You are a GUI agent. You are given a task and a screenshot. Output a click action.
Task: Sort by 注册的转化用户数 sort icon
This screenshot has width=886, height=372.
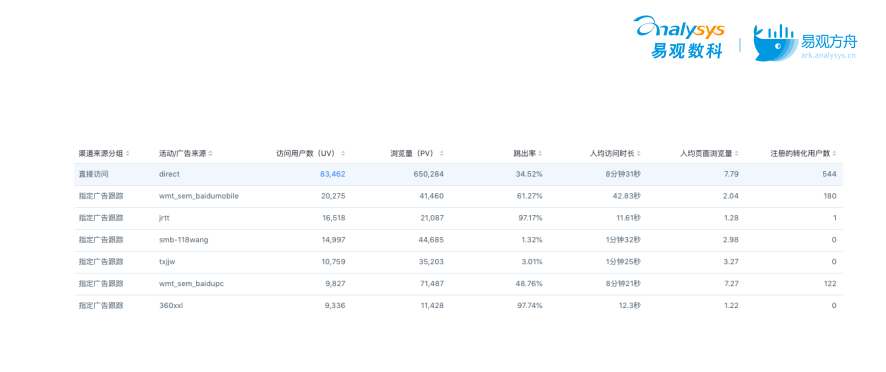[834, 153]
